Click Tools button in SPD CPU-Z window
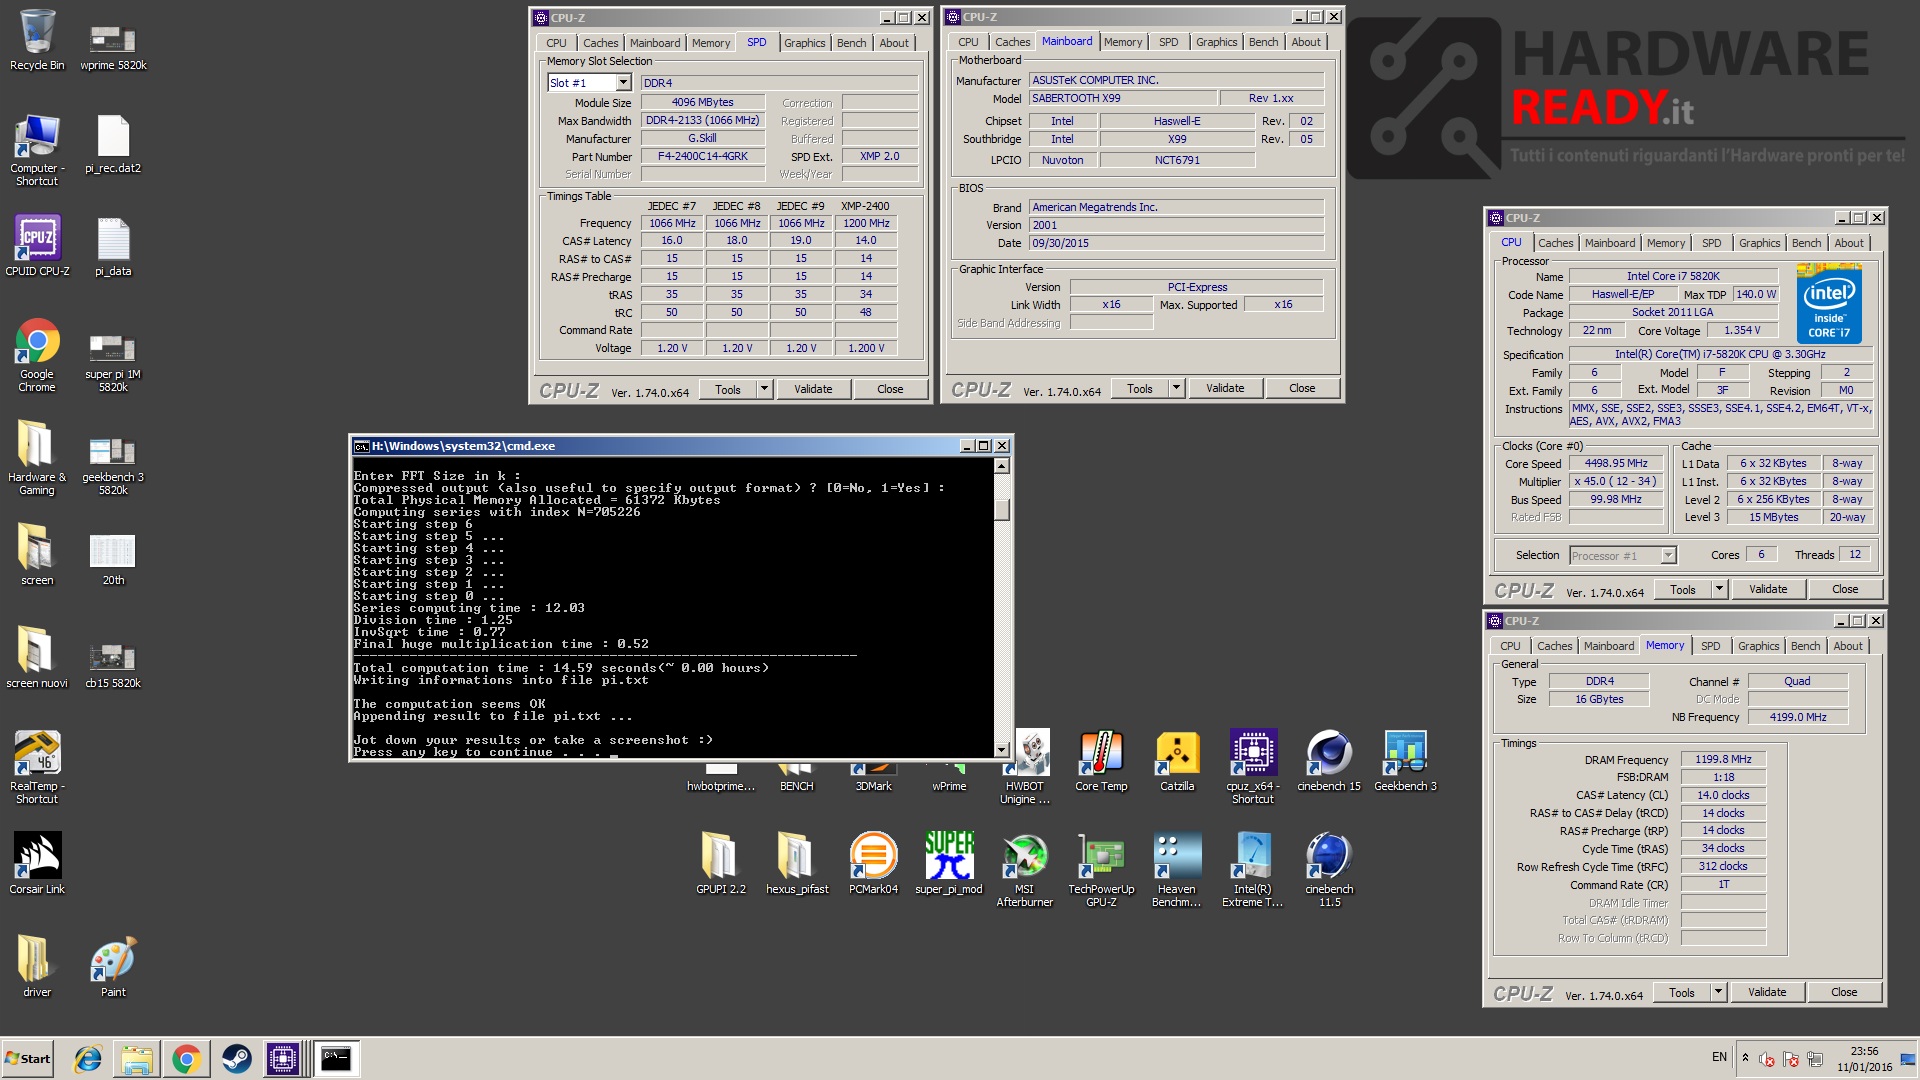1920x1080 pixels. coord(728,389)
